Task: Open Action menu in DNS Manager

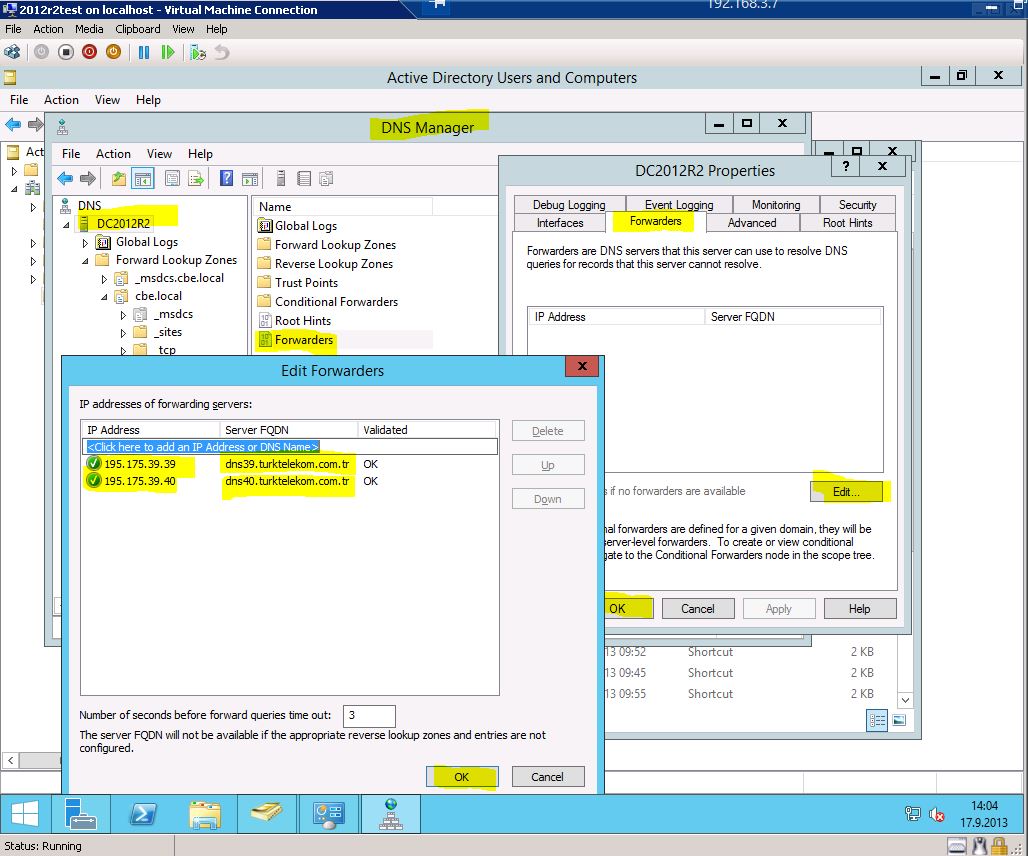Action: 113,153
